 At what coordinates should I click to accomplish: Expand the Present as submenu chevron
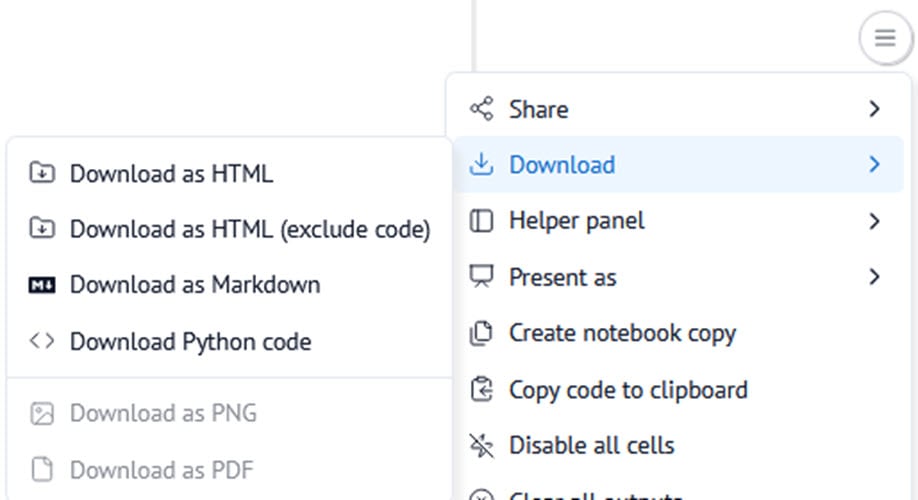pos(875,277)
